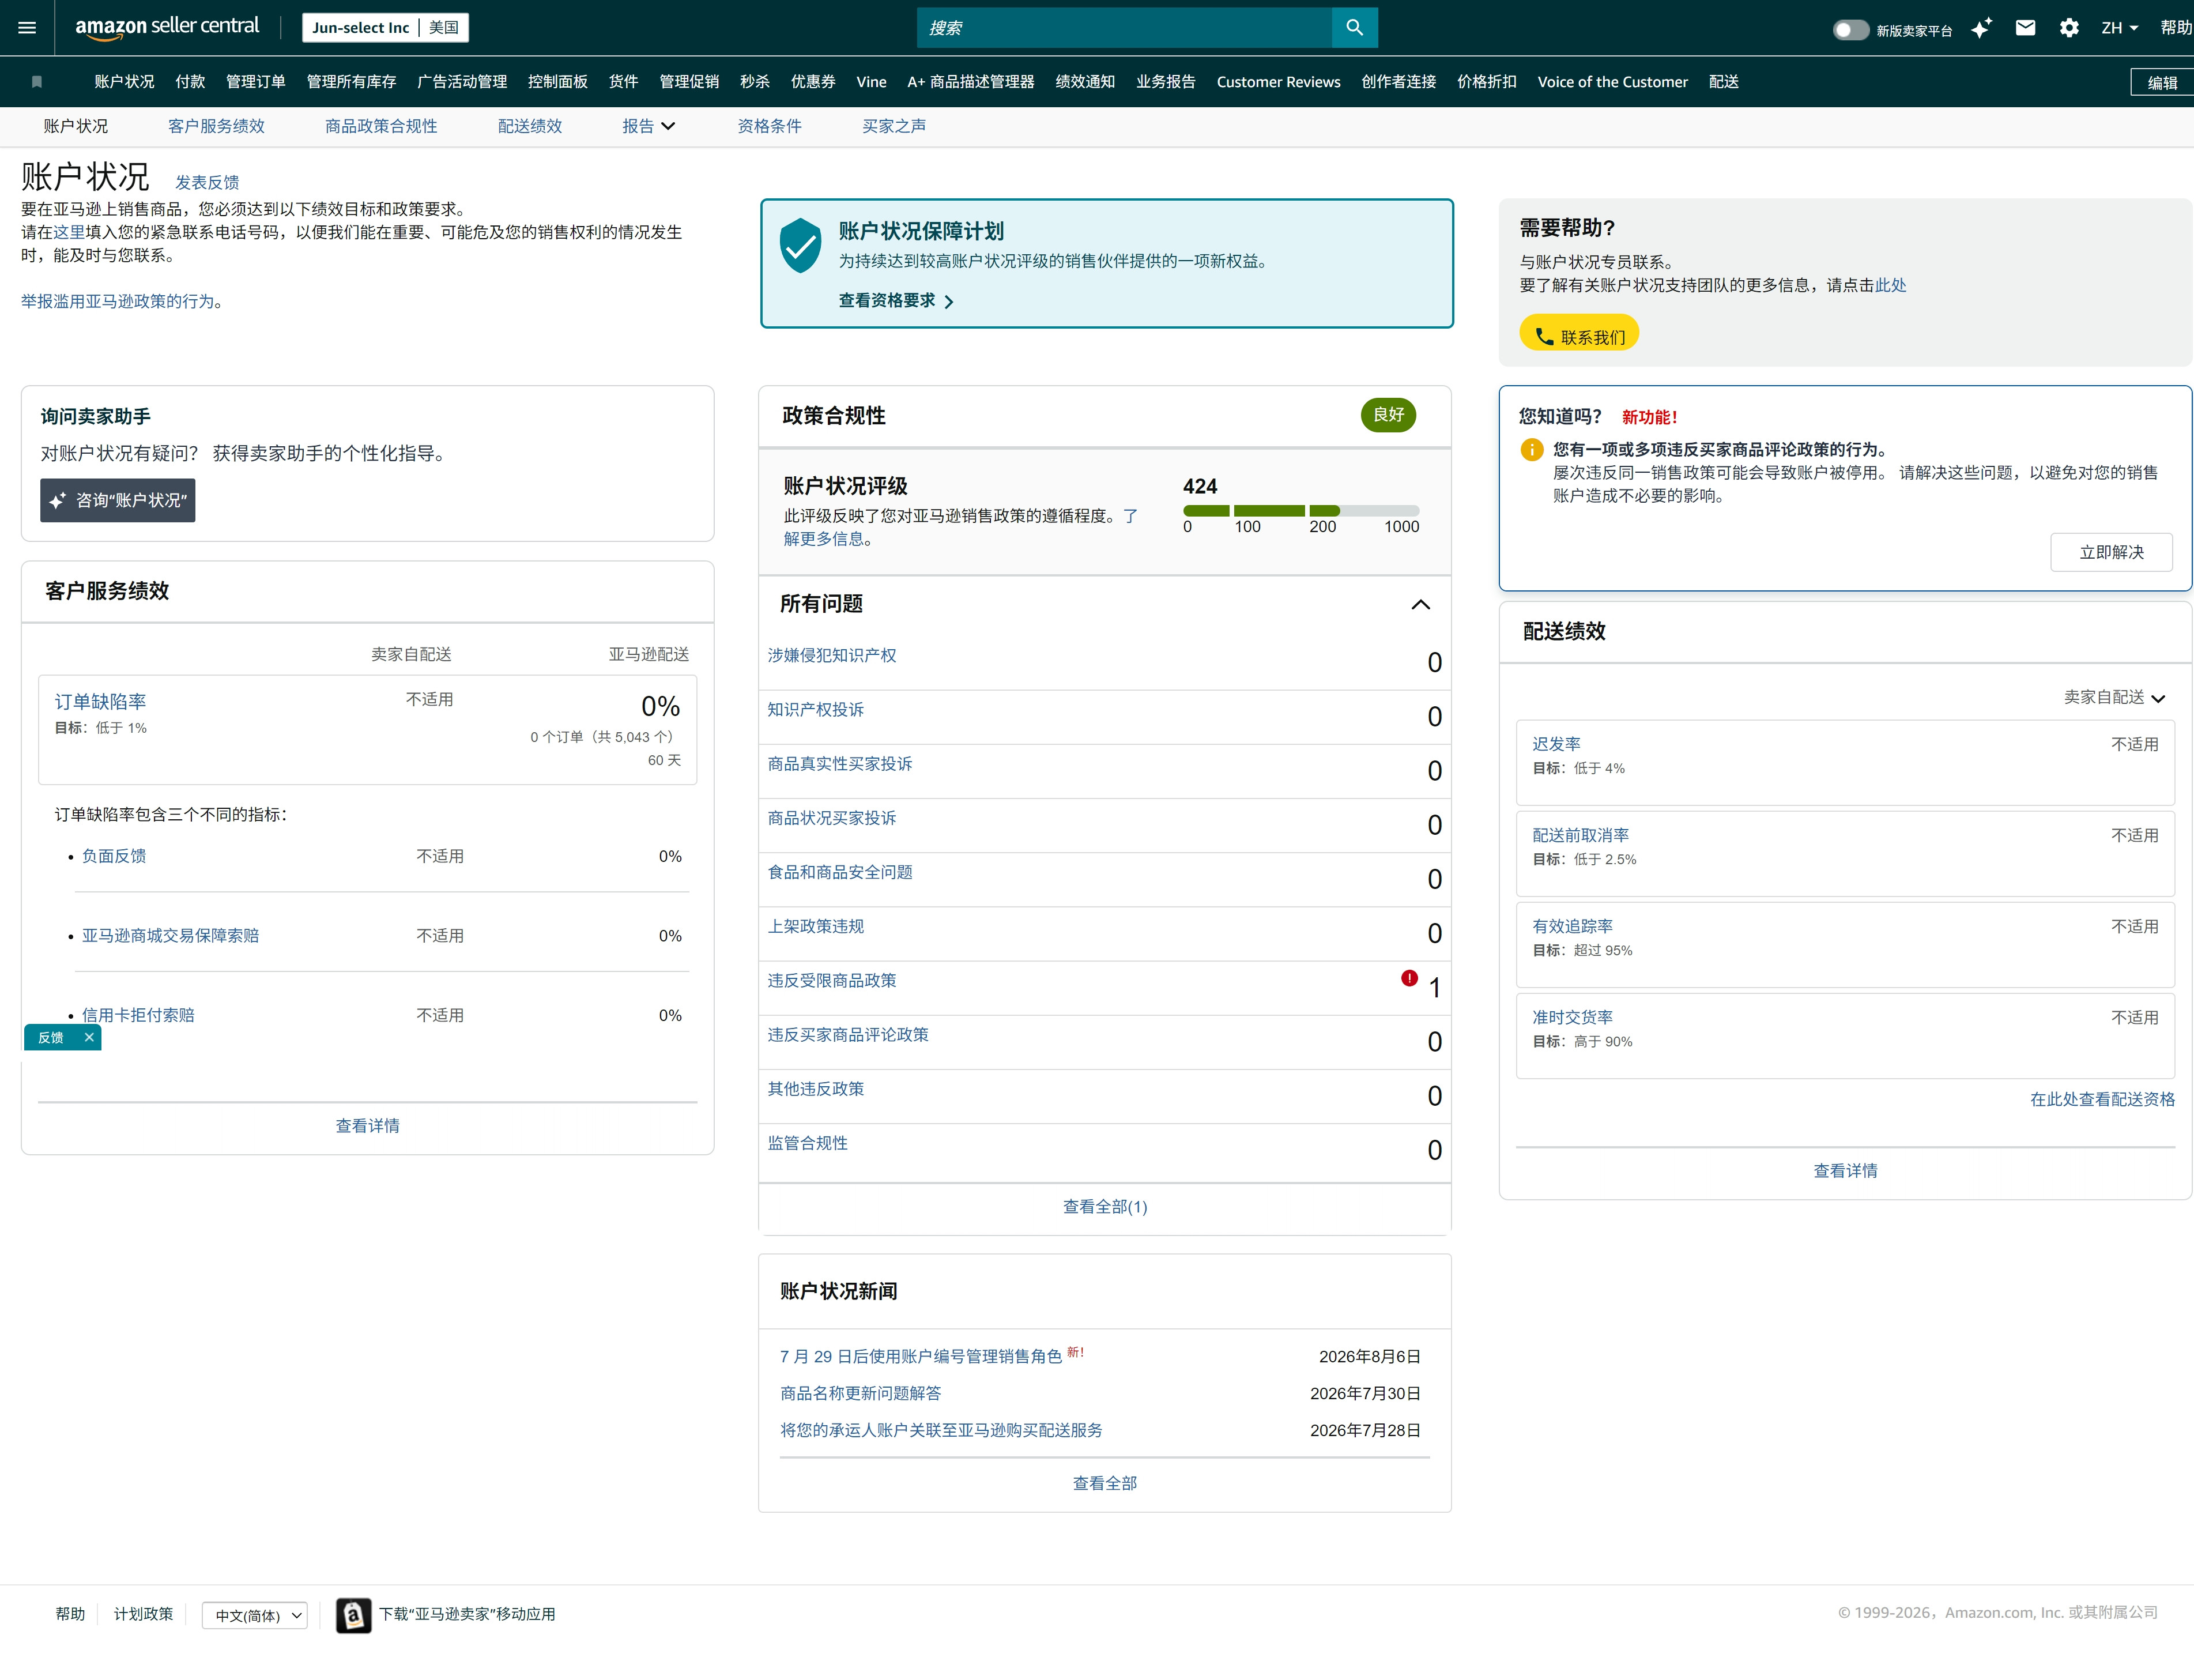The height and width of the screenshot is (1680, 2194).
Task: Click the orange info icon in notice card
Action: [x=1531, y=450]
